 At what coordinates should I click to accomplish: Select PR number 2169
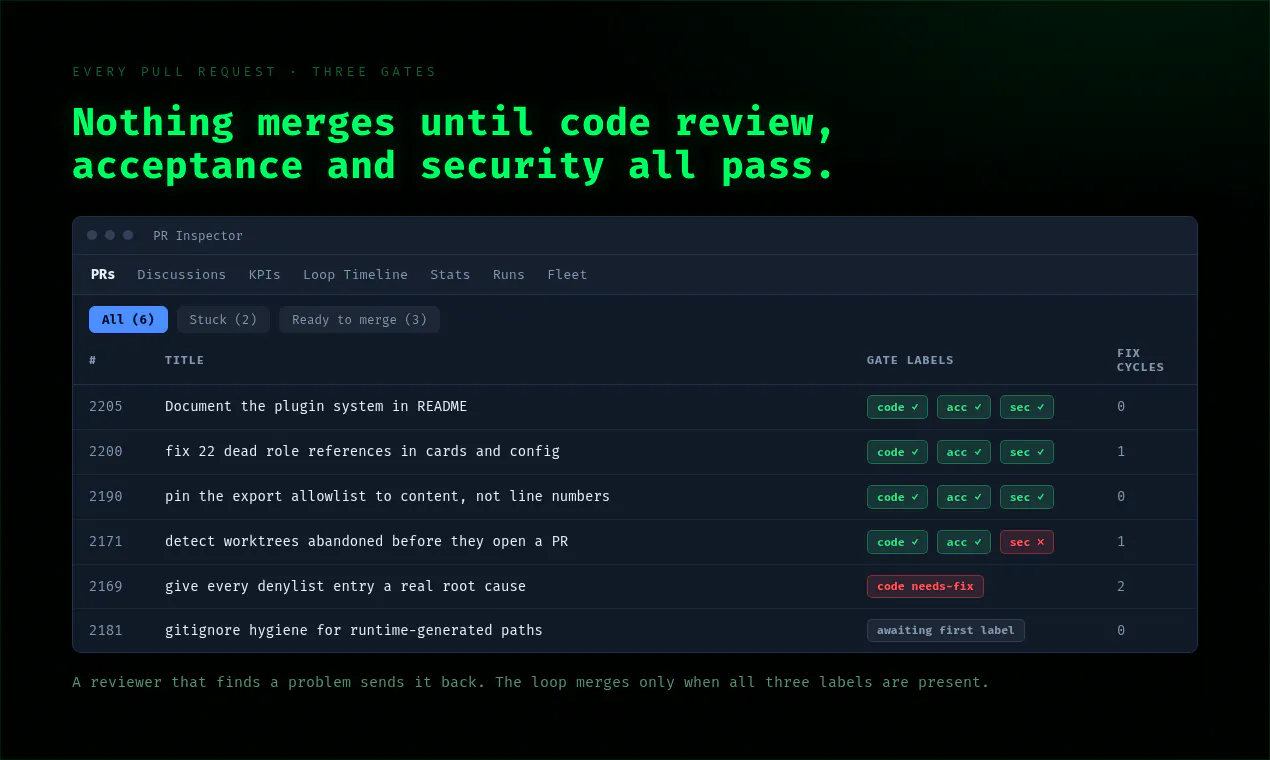[106, 586]
